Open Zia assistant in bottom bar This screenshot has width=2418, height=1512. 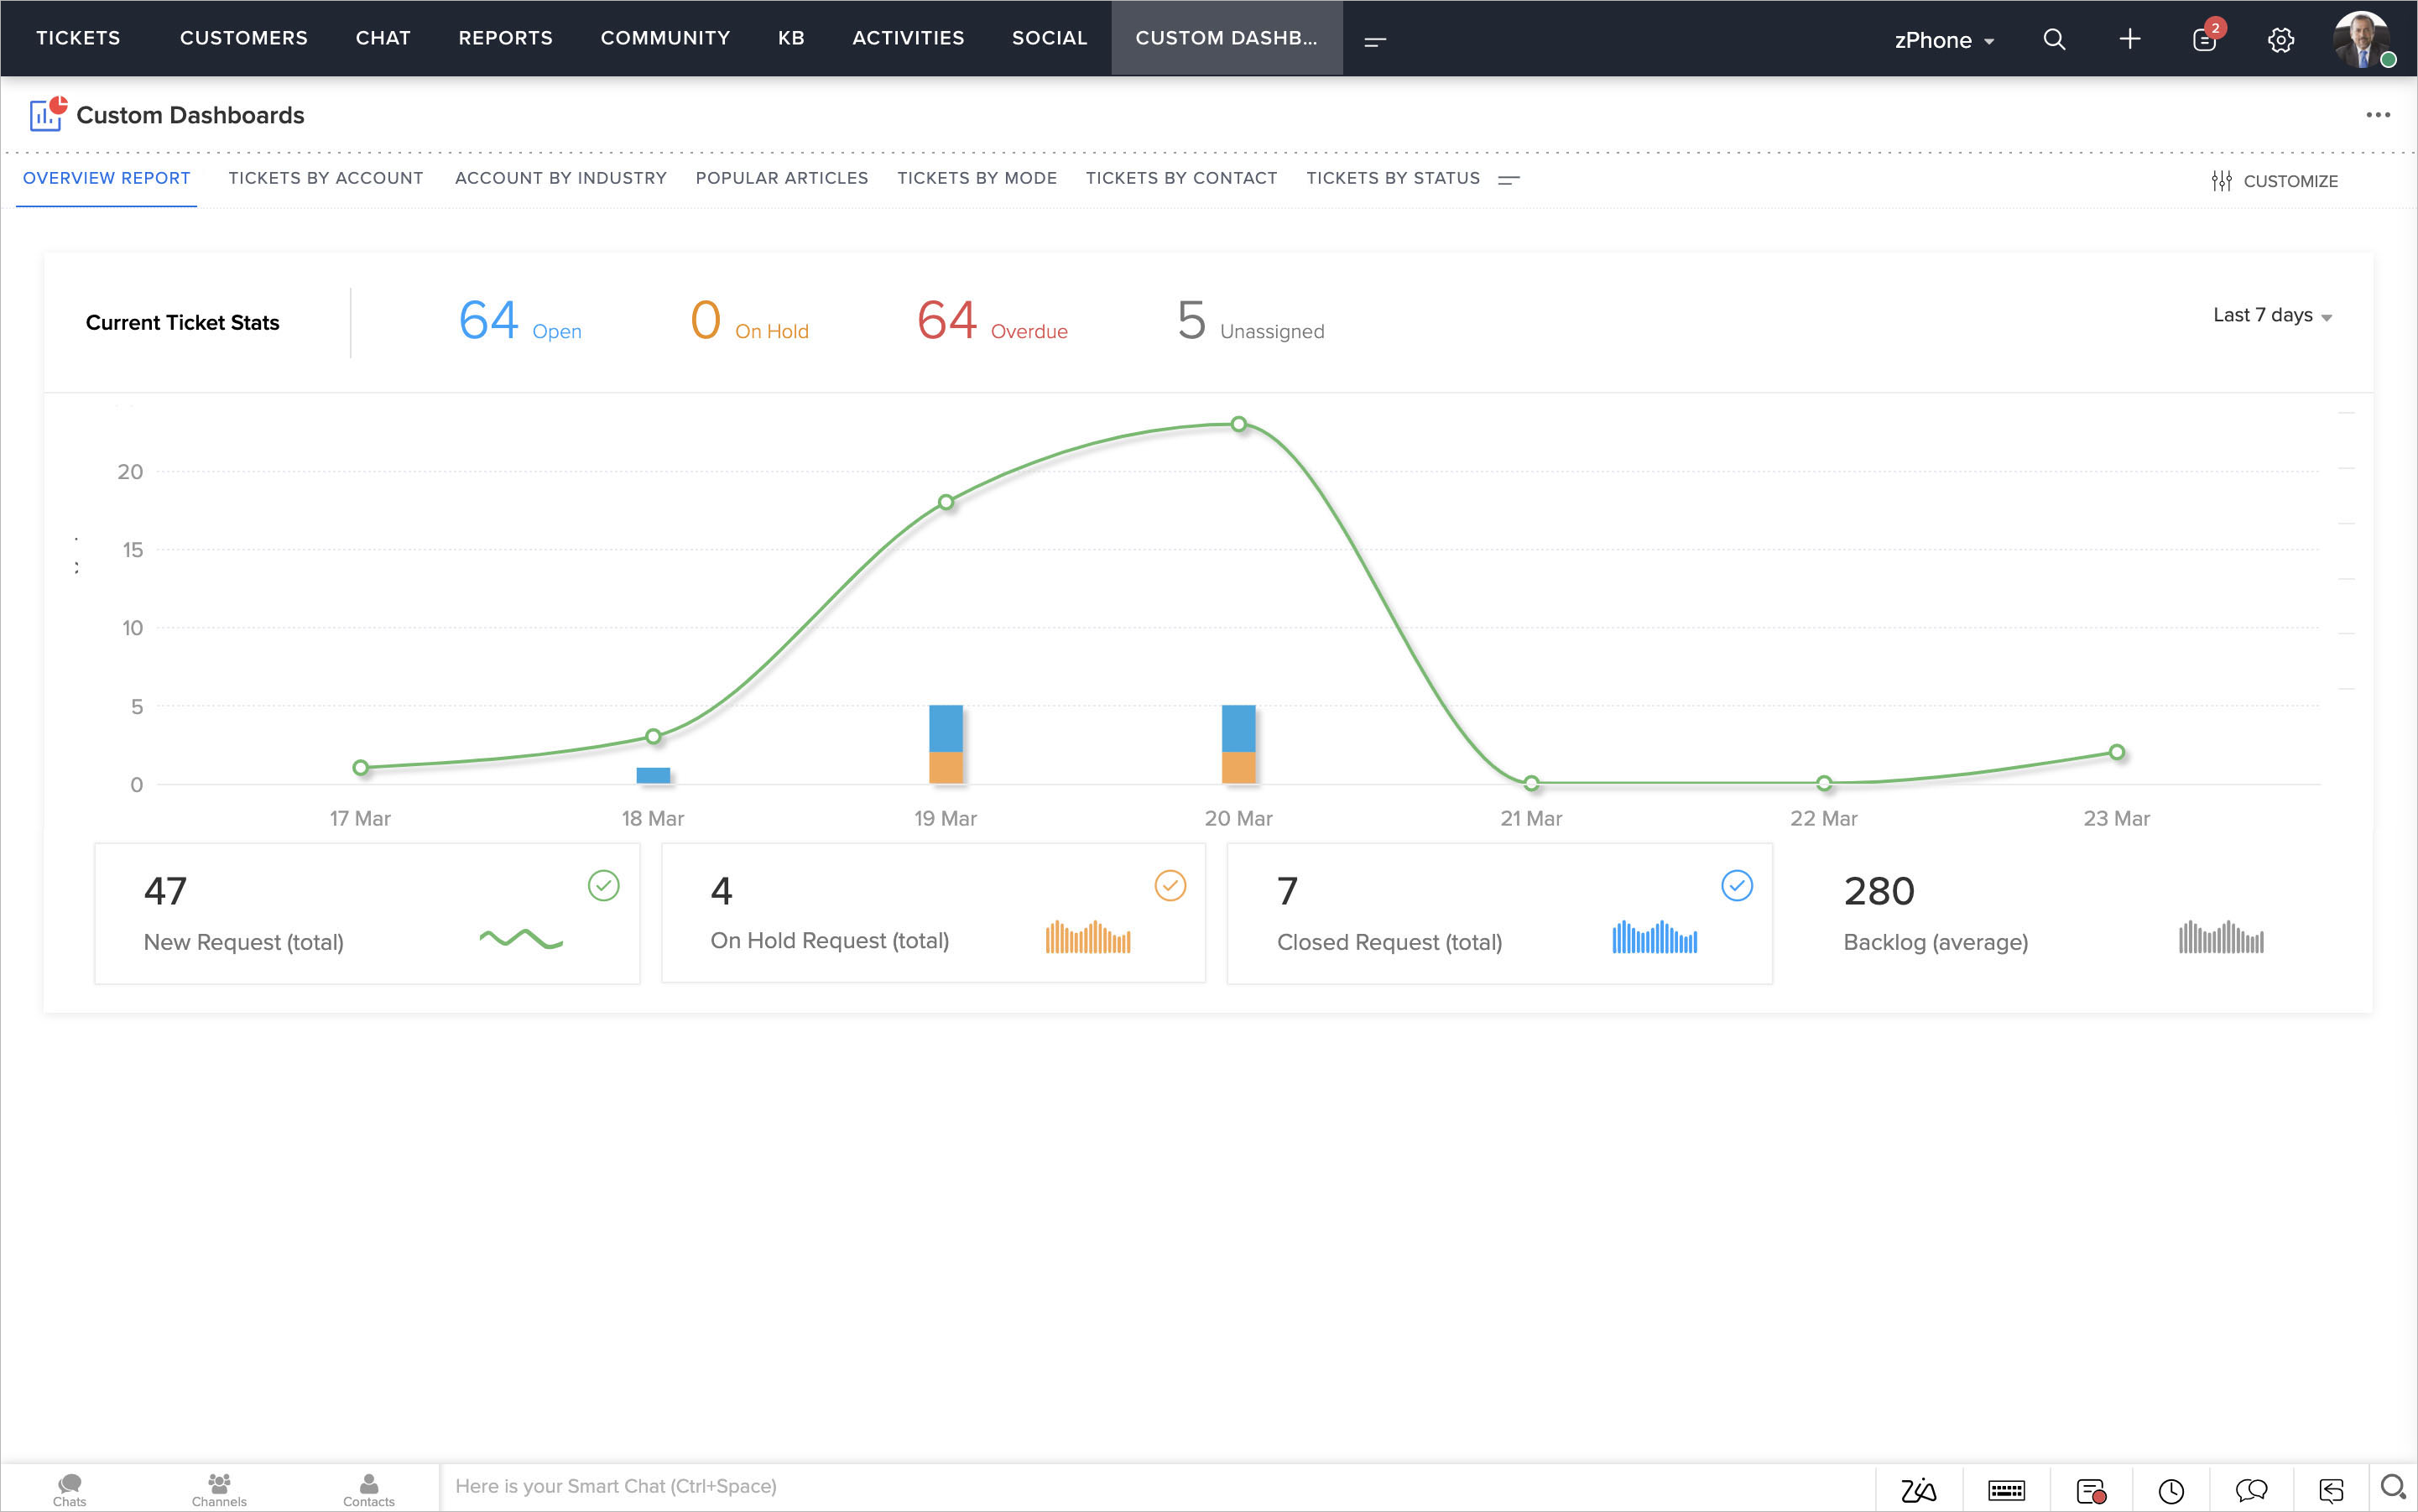[x=1918, y=1490]
